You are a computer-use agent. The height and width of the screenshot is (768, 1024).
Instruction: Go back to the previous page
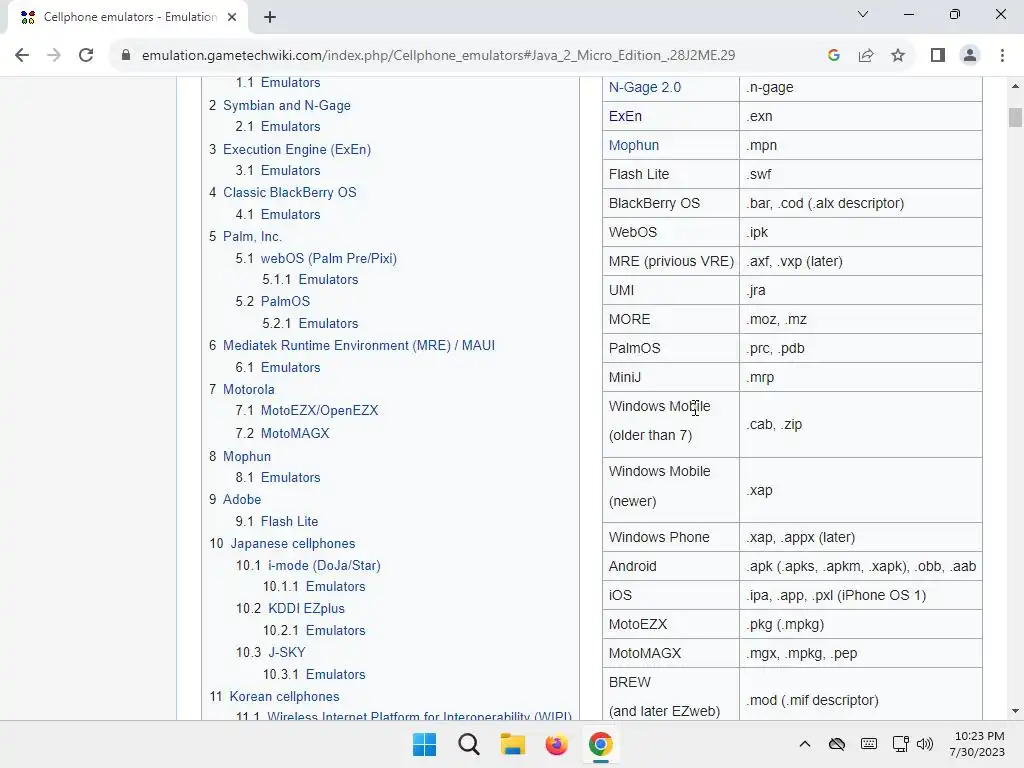coord(22,56)
